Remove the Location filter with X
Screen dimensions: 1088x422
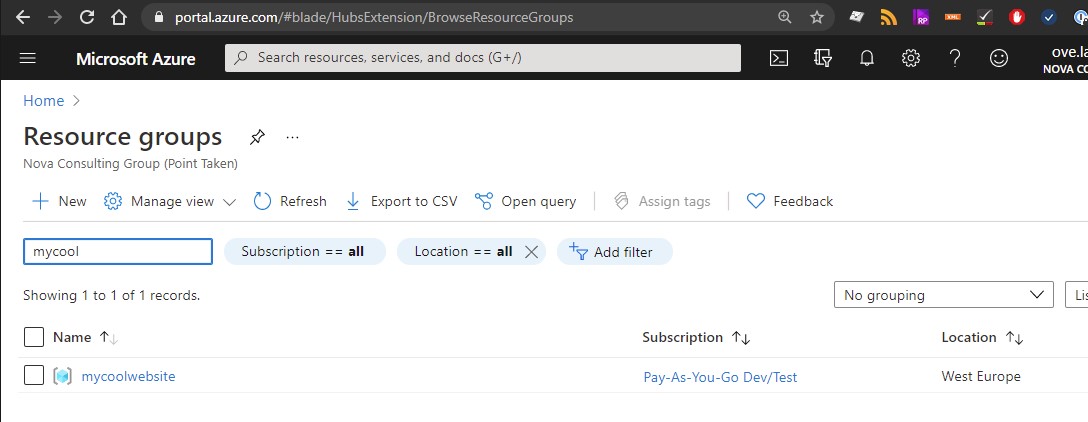click(531, 252)
